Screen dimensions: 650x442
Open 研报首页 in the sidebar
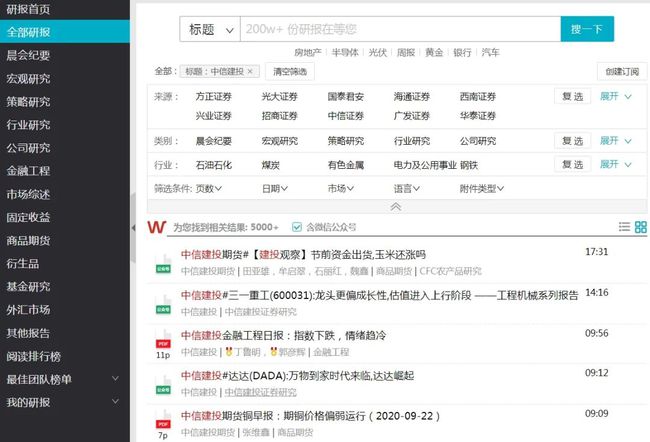[28, 9]
